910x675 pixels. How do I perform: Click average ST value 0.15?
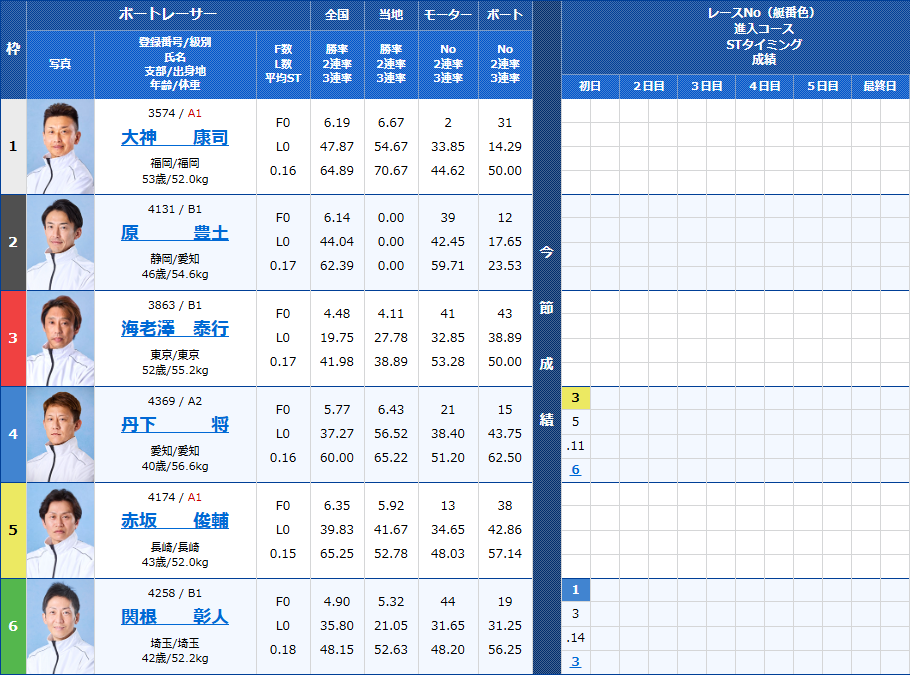tap(283, 554)
